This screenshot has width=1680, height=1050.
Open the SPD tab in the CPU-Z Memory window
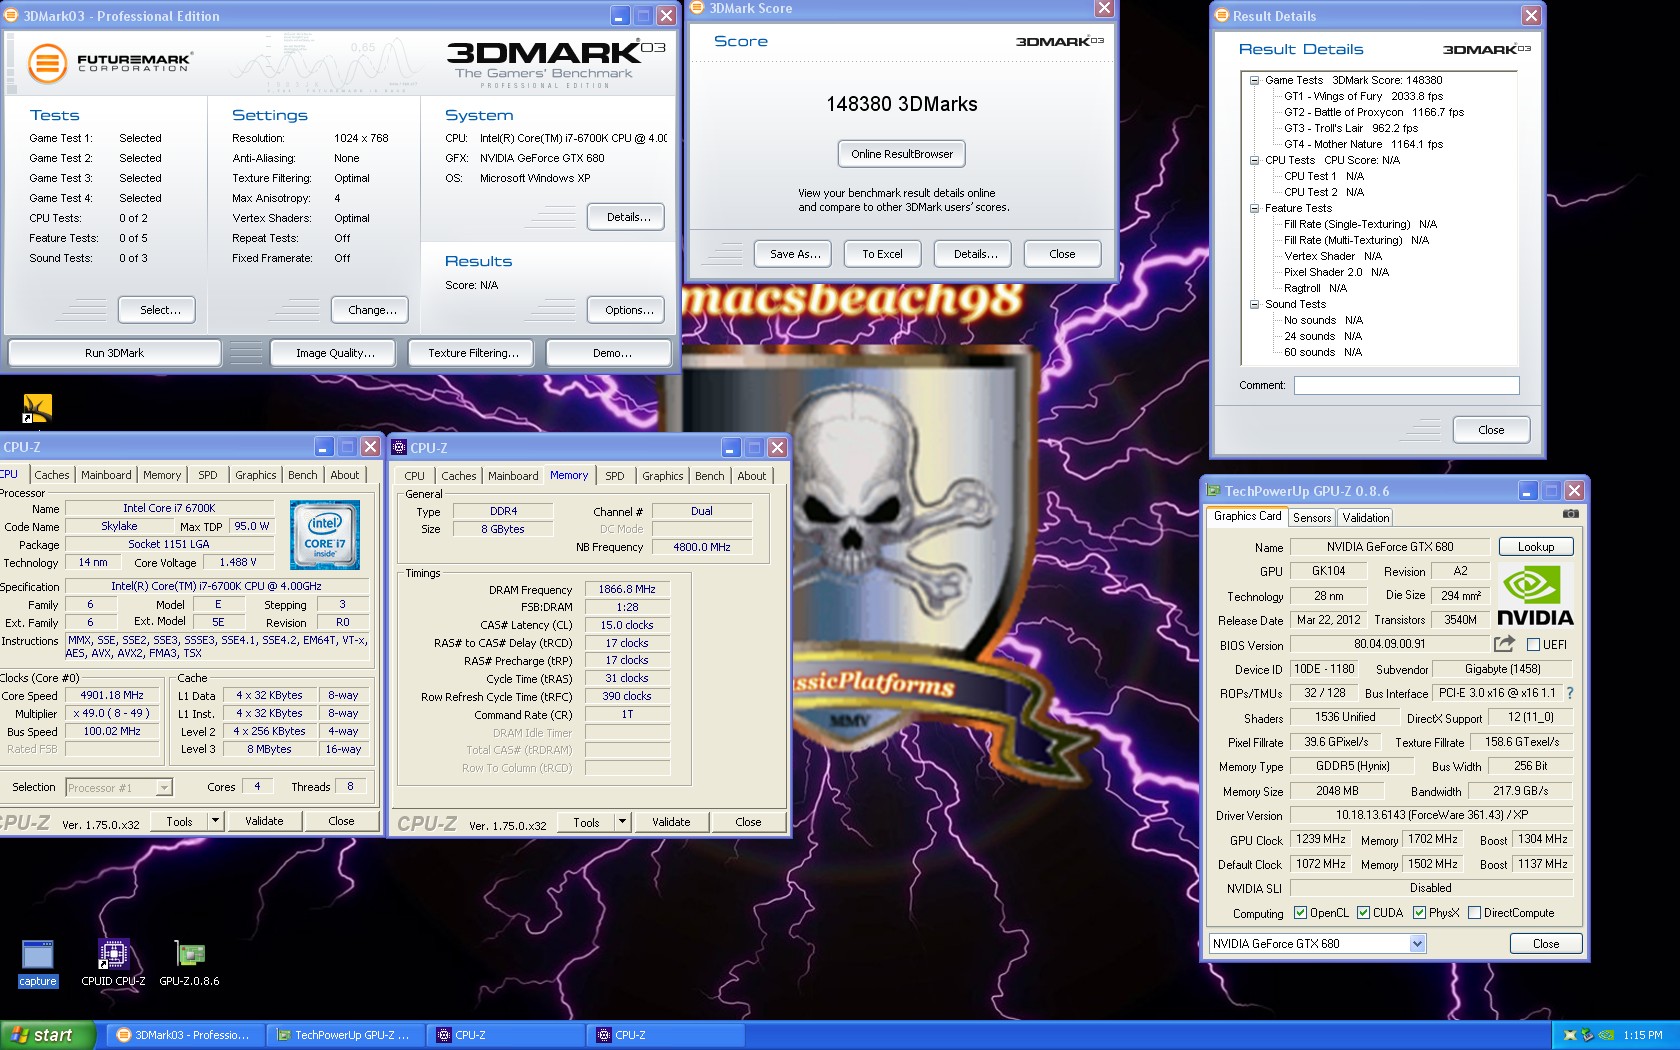tap(615, 476)
